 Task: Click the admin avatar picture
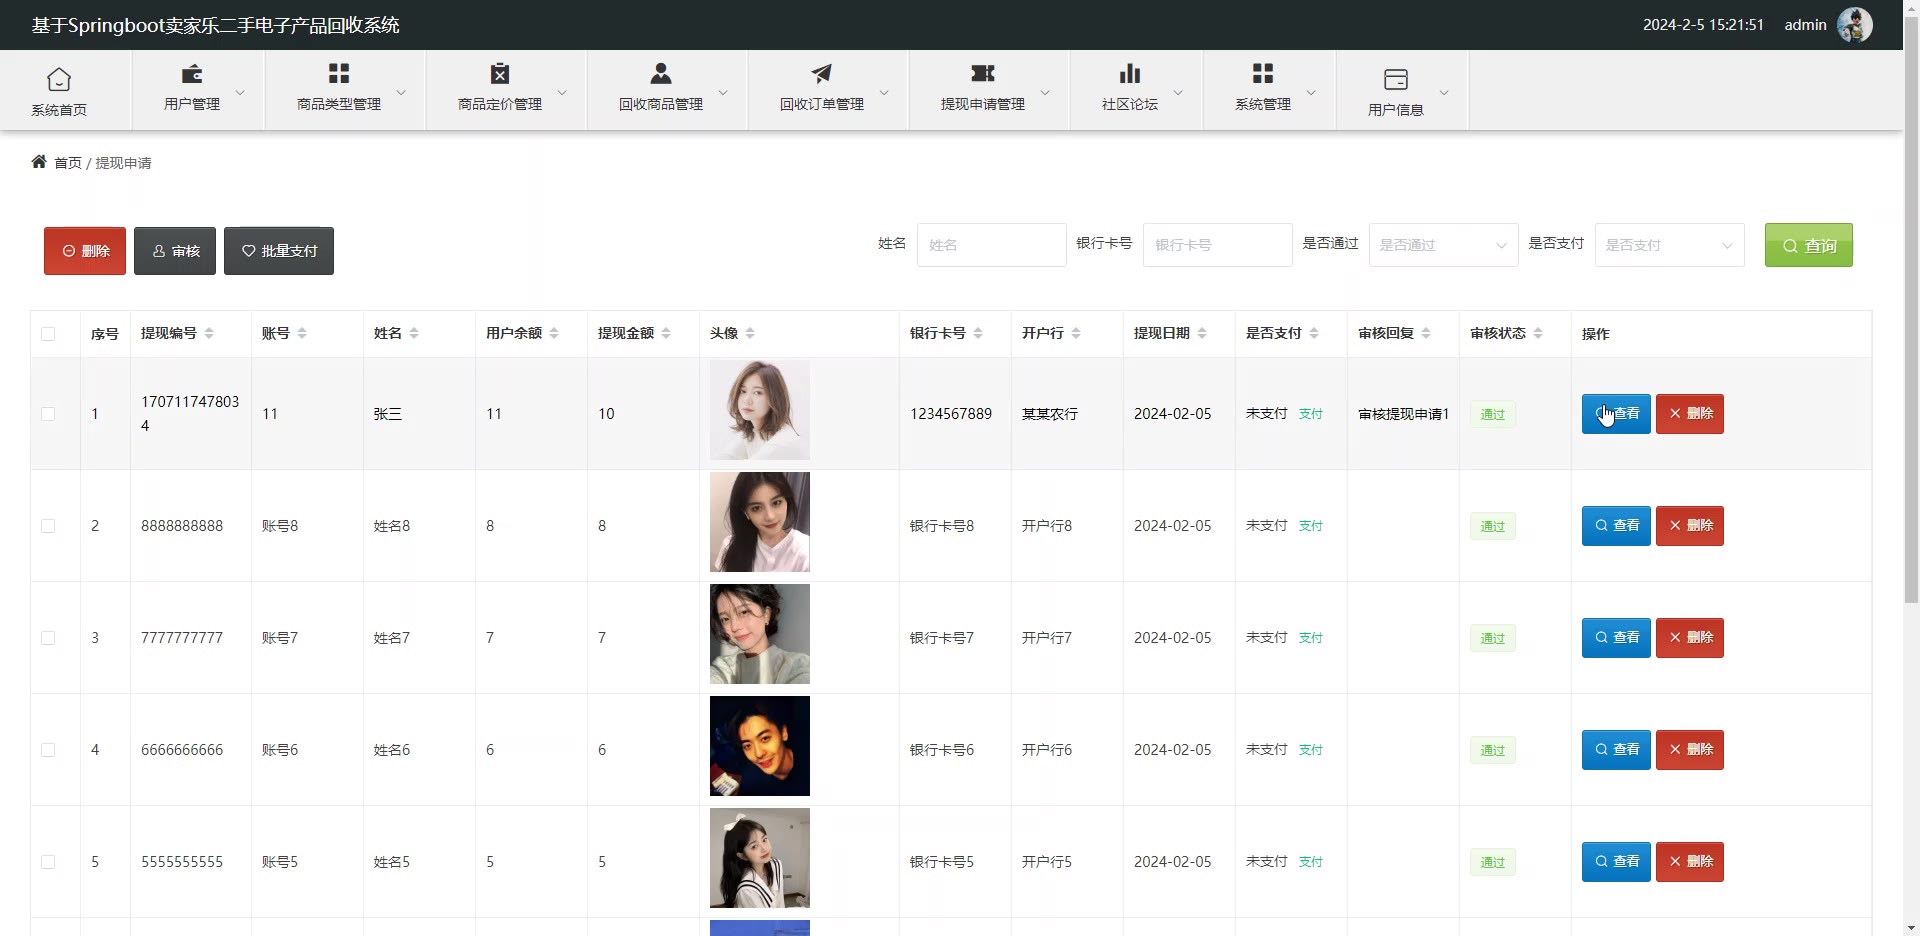tap(1855, 25)
